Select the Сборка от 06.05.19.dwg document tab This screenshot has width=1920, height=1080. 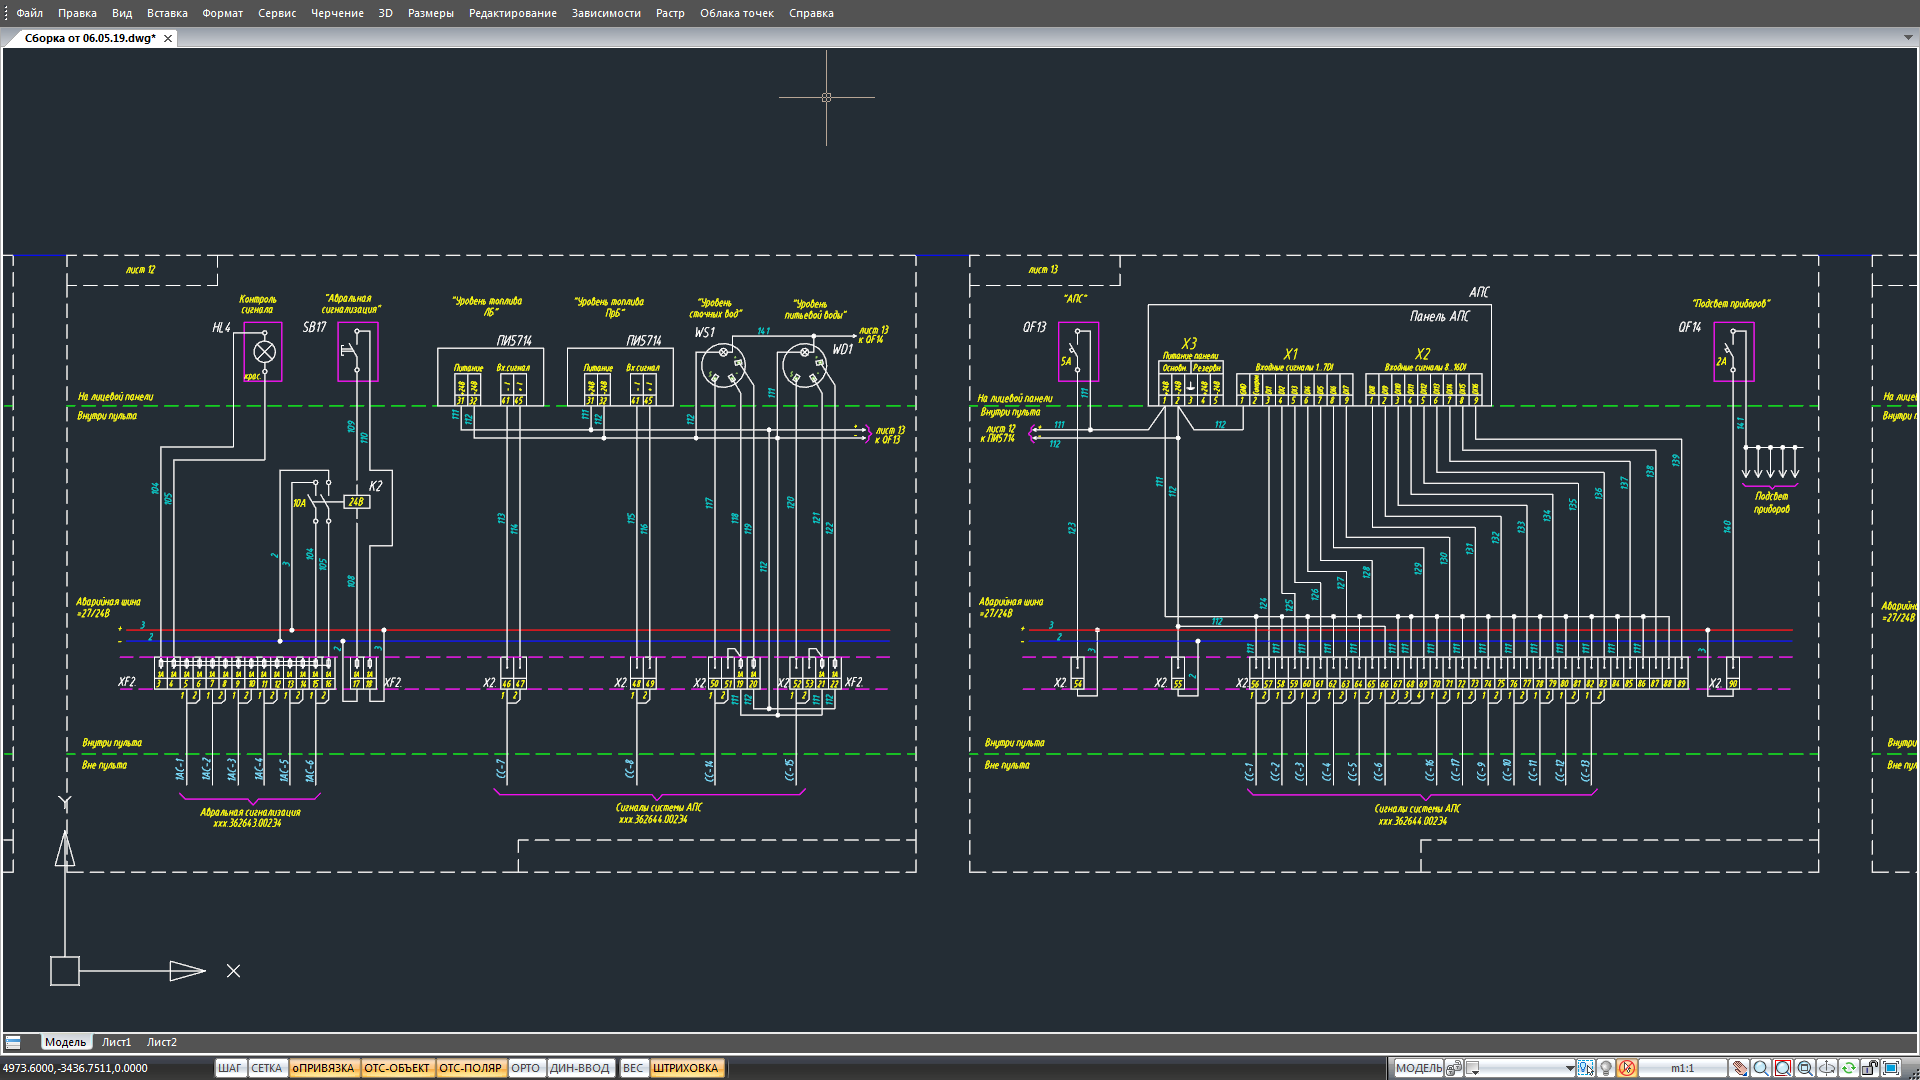click(x=90, y=38)
